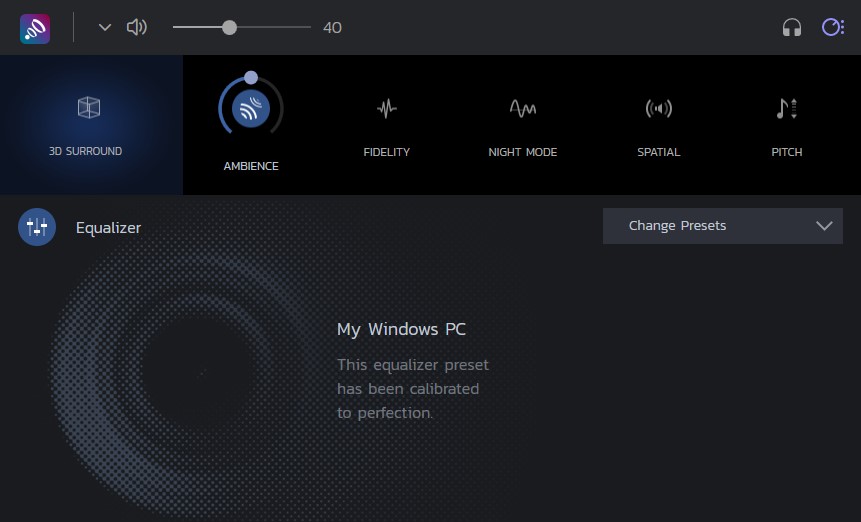Select the My Windows PC preset title
This screenshot has width=861, height=522.
point(401,329)
